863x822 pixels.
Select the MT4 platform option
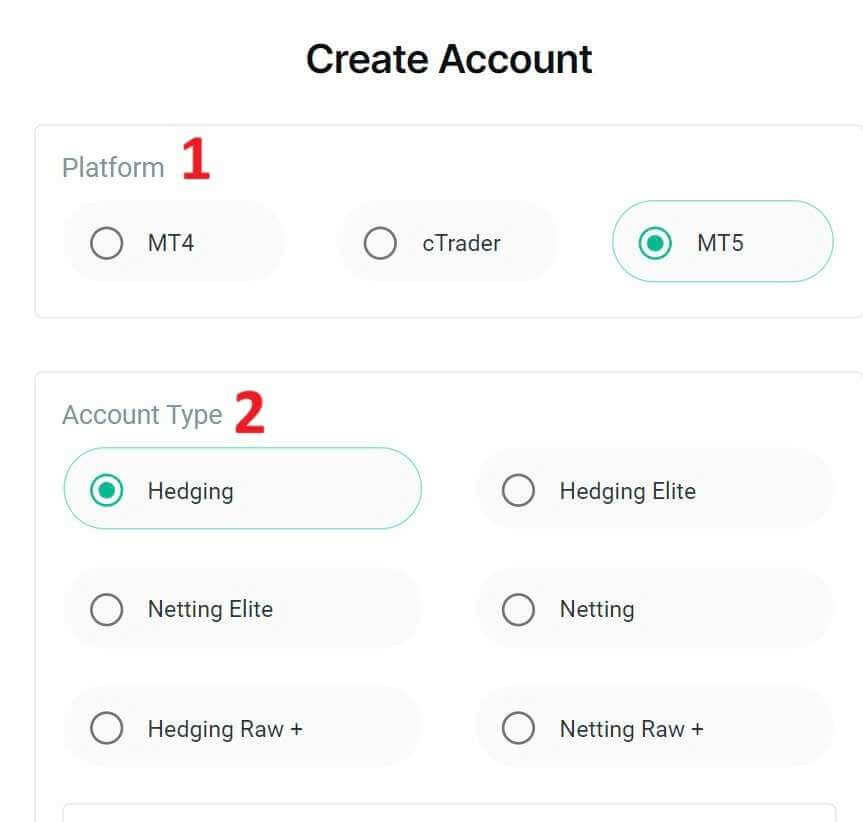point(175,242)
